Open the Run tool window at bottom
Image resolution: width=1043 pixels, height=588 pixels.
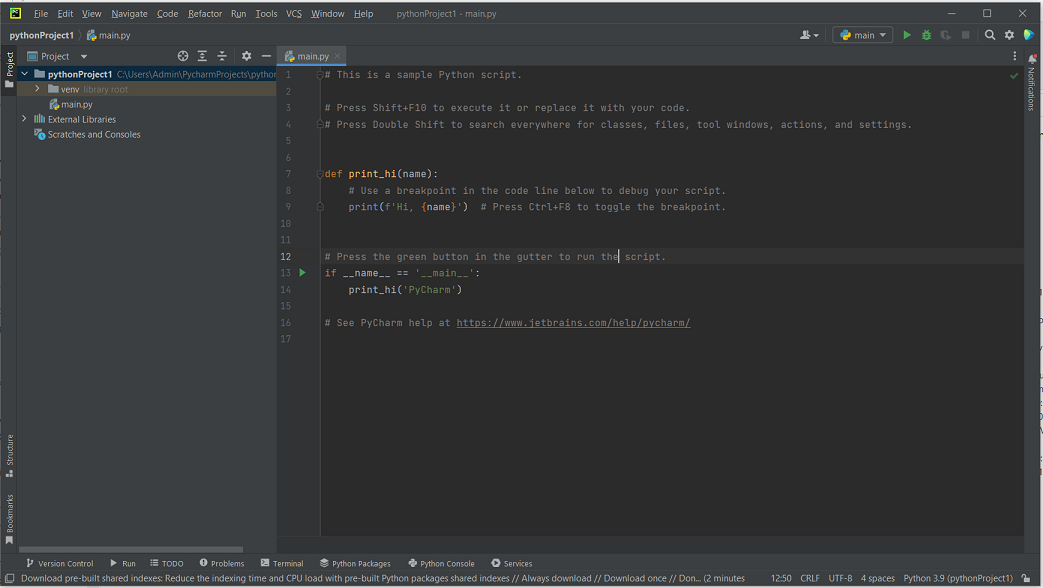(122, 563)
